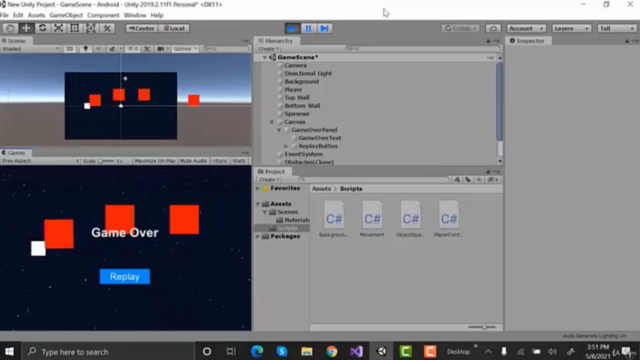The width and height of the screenshot is (640, 360).
Task: Open custom editor tools icon
Action: pyautogui.click(x=107, y=28)
